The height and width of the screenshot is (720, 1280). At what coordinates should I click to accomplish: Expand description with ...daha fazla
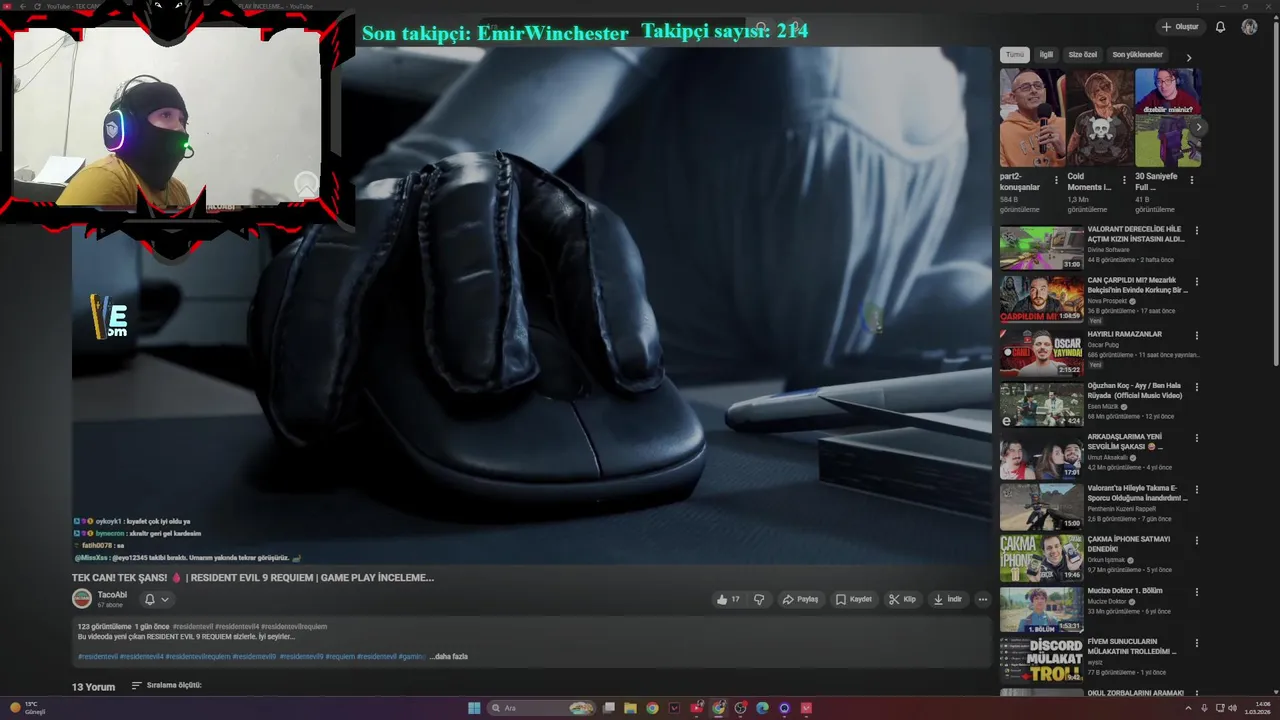[x=449, y=656]
